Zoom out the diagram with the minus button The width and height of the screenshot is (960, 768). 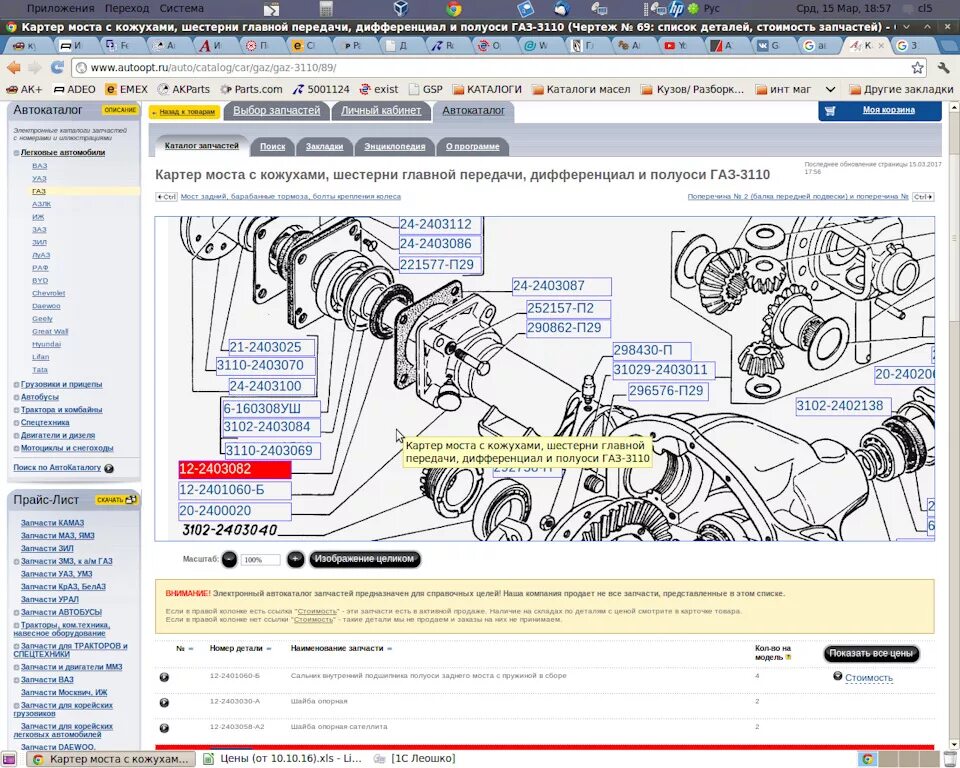(x=229, y=559)
